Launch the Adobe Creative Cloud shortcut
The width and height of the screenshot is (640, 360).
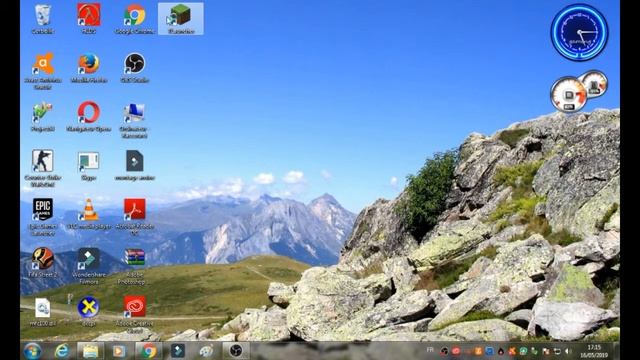tap(134, 315)
